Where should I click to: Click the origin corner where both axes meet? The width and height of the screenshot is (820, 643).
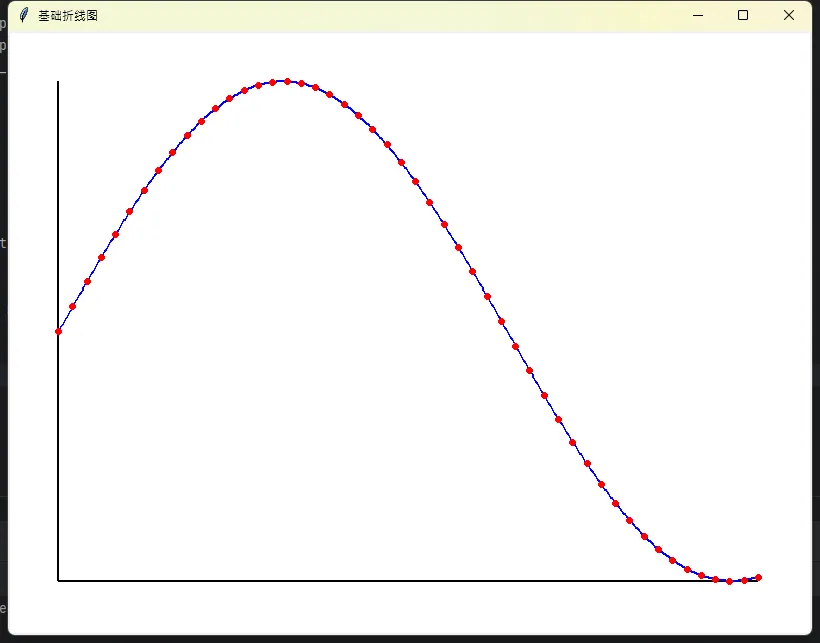click(x=58, y=580)
